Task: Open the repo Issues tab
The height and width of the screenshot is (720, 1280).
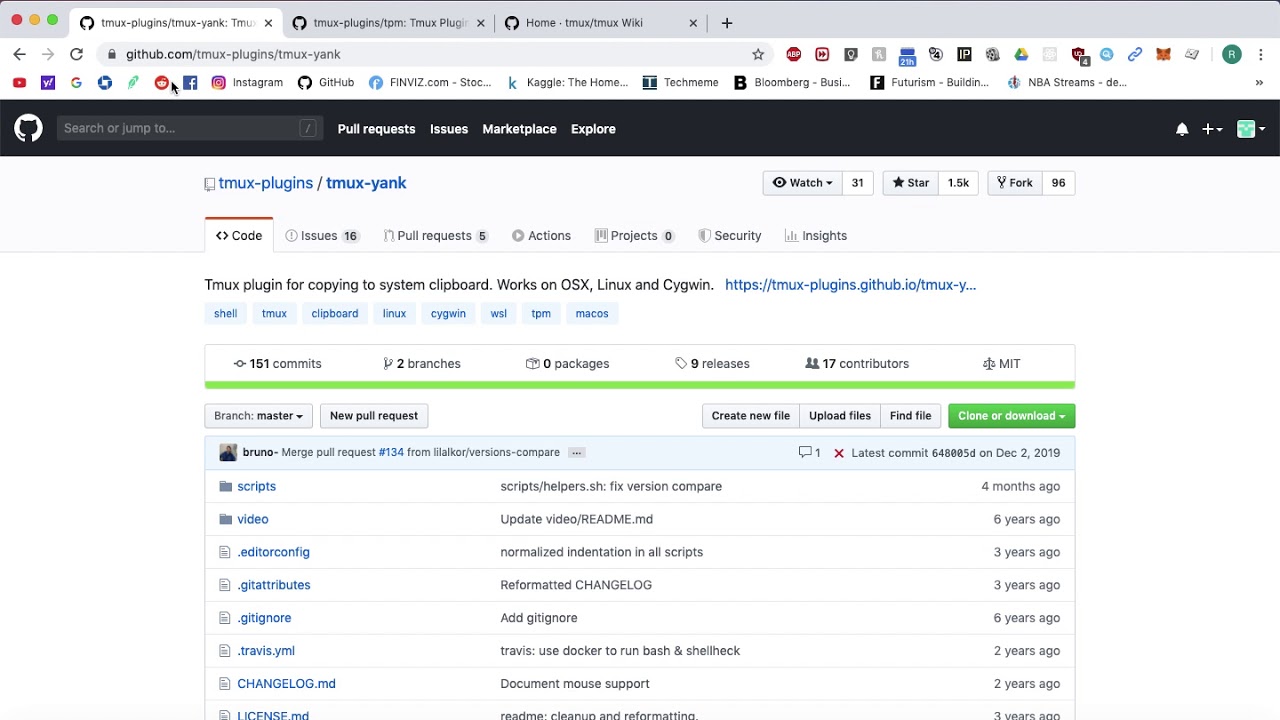Action: click(x=321, y=236)
